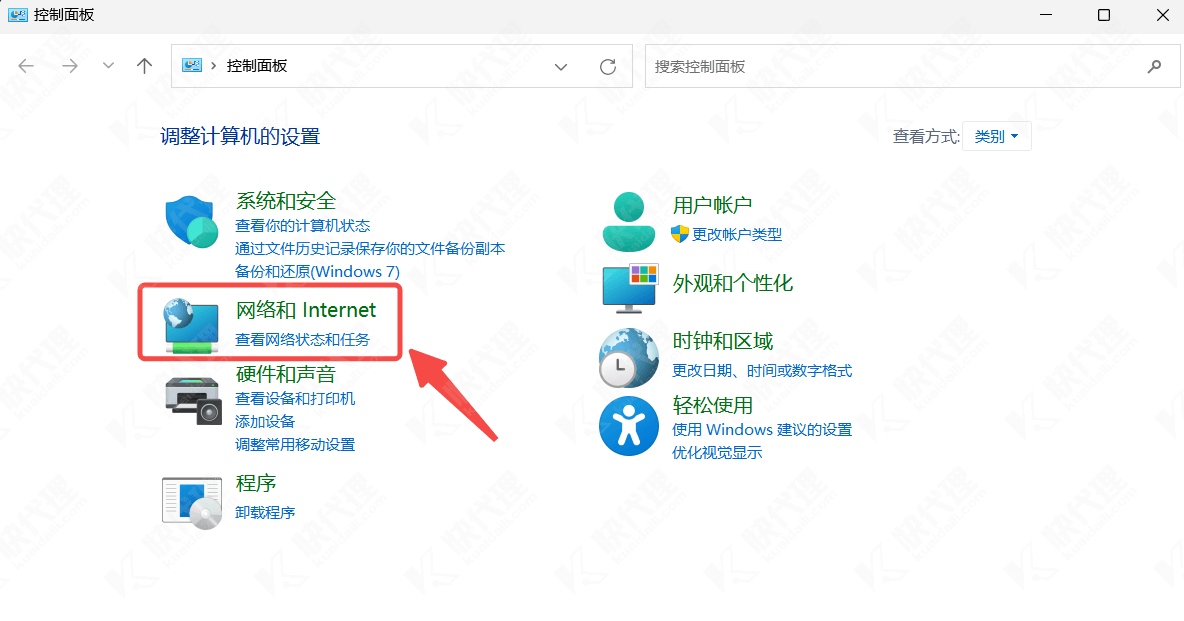Open 系统和安全 via its shield icon
Image resolution: width=1184 pixels, height=621 pixels.
point(190,223)
